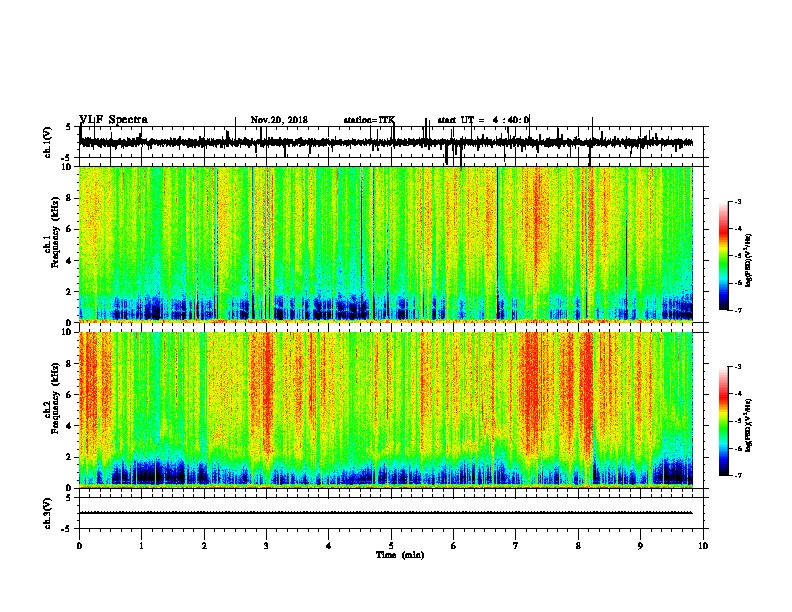This screenshot has width=792, height=612.
Task: Click the "6" kHz tick on ch.2 frequency axis
Action: (x=70, y=395)
